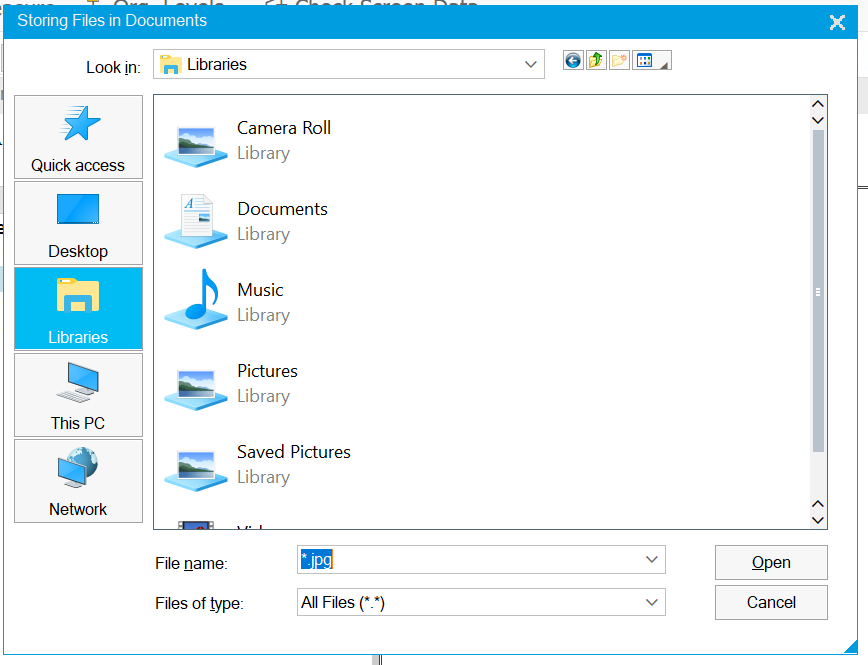The width and height of the screenshot is (868, 665).
Task: Click the Libraries folder icon in Look in box
Action: pos(170,65)
